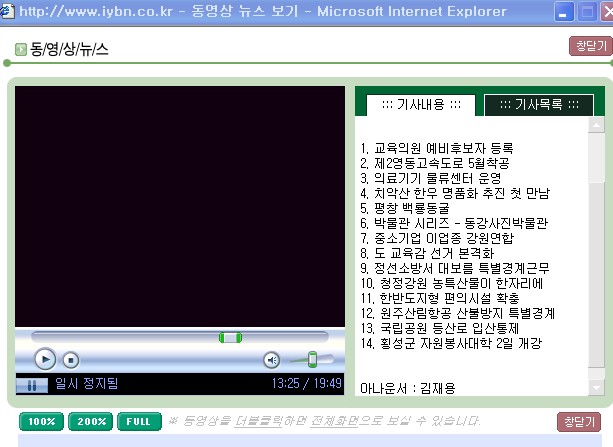The image size is (613, 447).
Task: Maximize the Internet Explorer window
Action: click(x=585, y=11)
